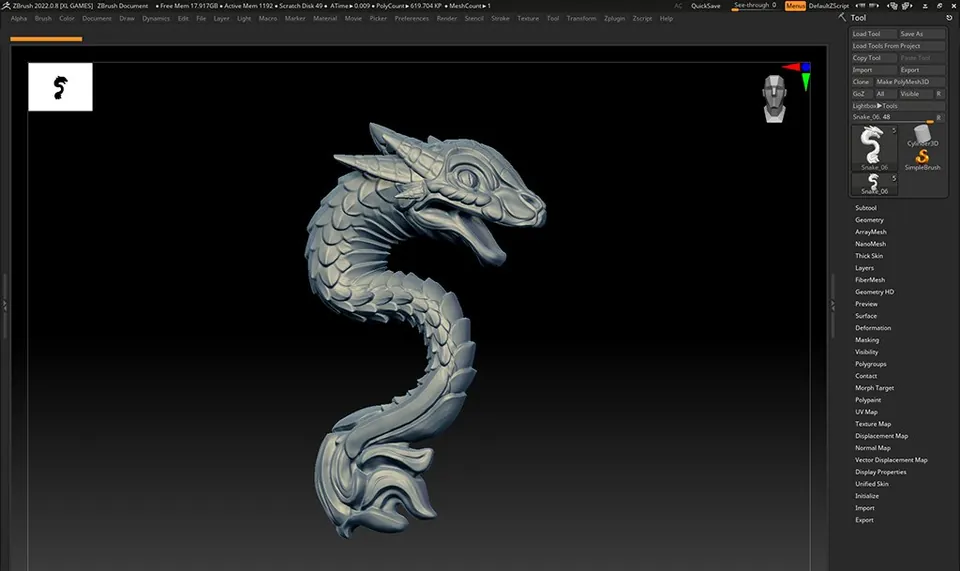Viewport: 960px width, 571px height.
Task: Click the QuickSave button
Action: tap(705, 6)
